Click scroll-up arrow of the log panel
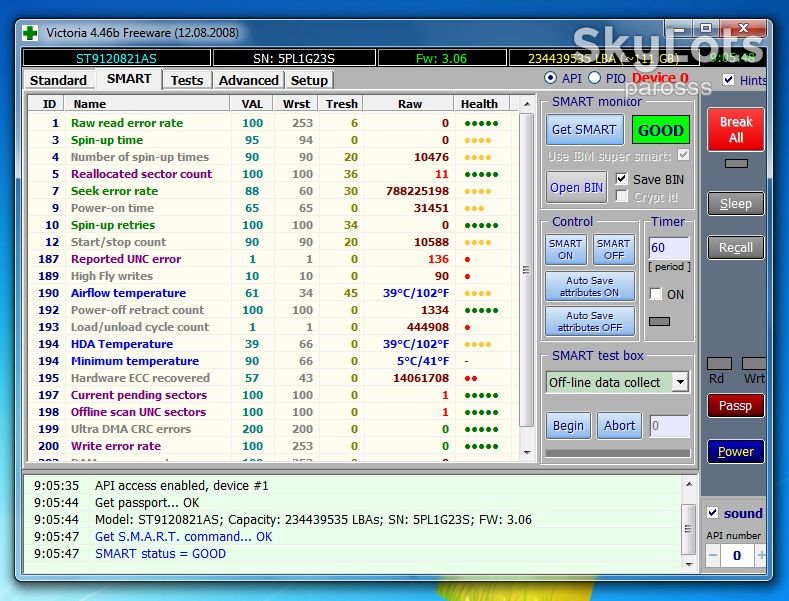 pyautogui.click(x=689, y=484)
